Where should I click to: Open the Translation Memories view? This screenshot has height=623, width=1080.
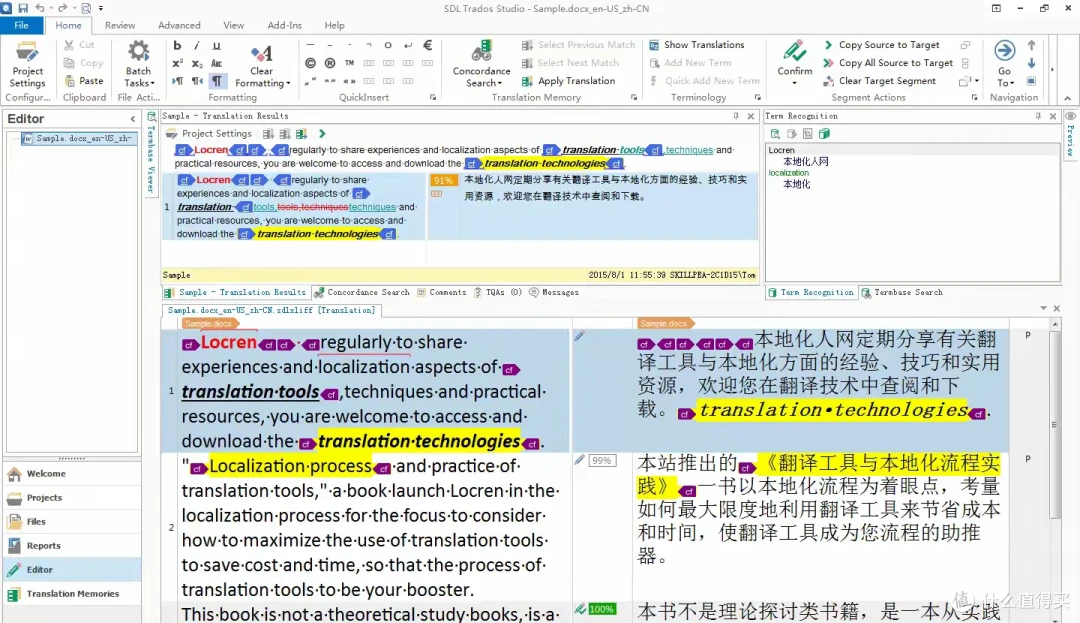pos(72,593)
